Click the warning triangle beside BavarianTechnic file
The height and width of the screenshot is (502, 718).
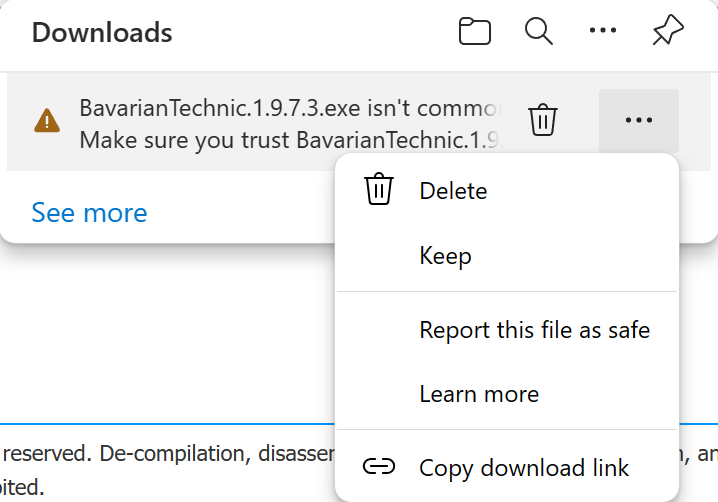(47, 122)
